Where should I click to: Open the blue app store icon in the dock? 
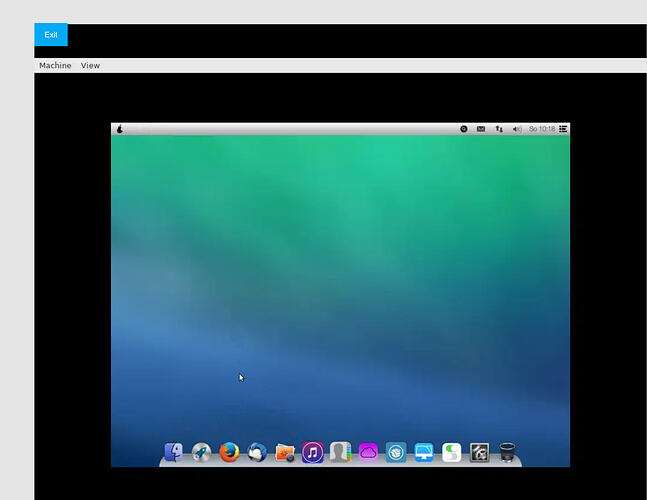pyautogui.click(x=396, y=452)
